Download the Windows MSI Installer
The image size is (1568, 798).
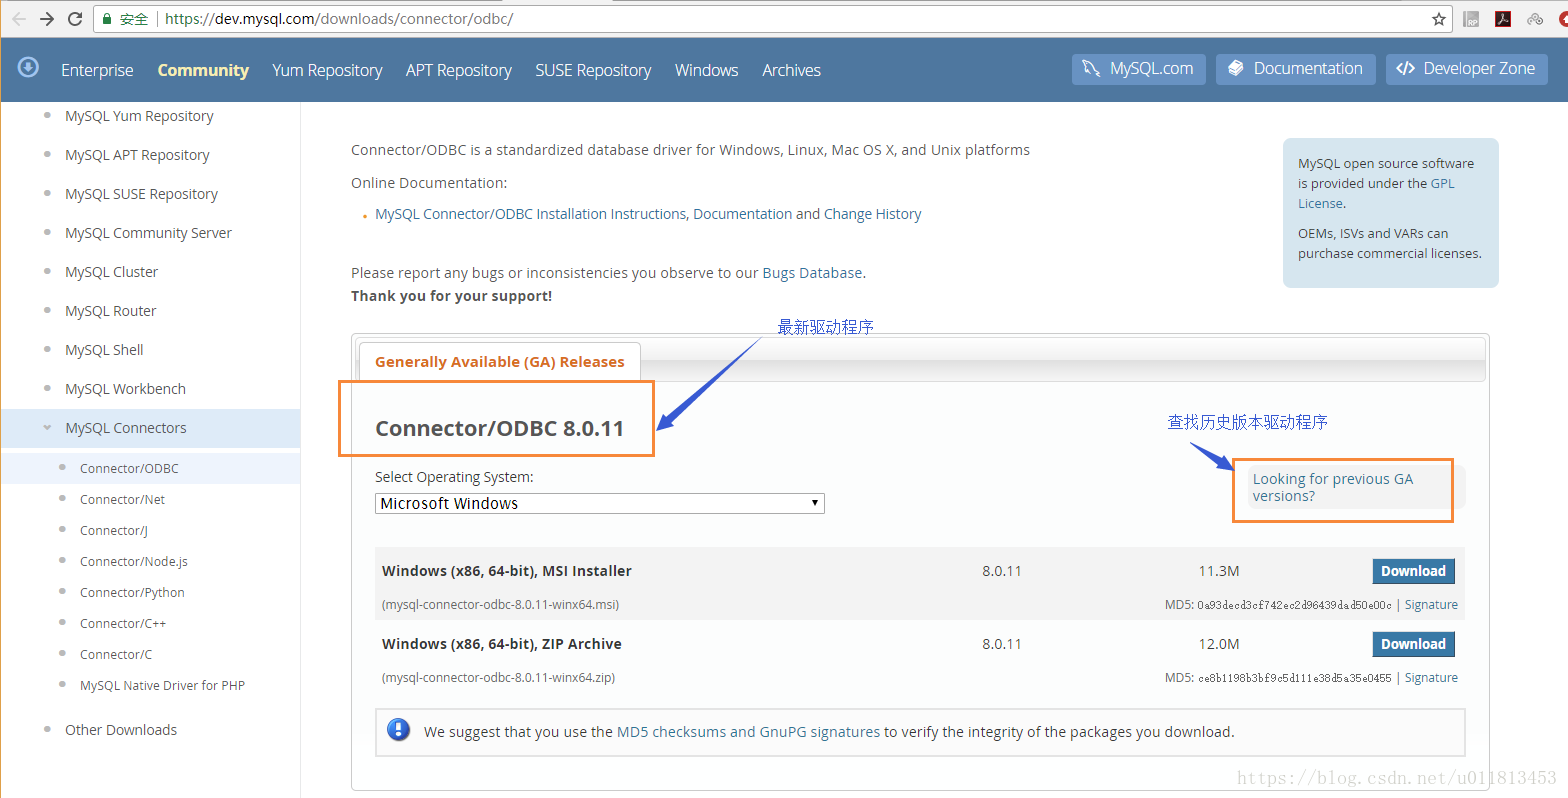coord(1413,571)
